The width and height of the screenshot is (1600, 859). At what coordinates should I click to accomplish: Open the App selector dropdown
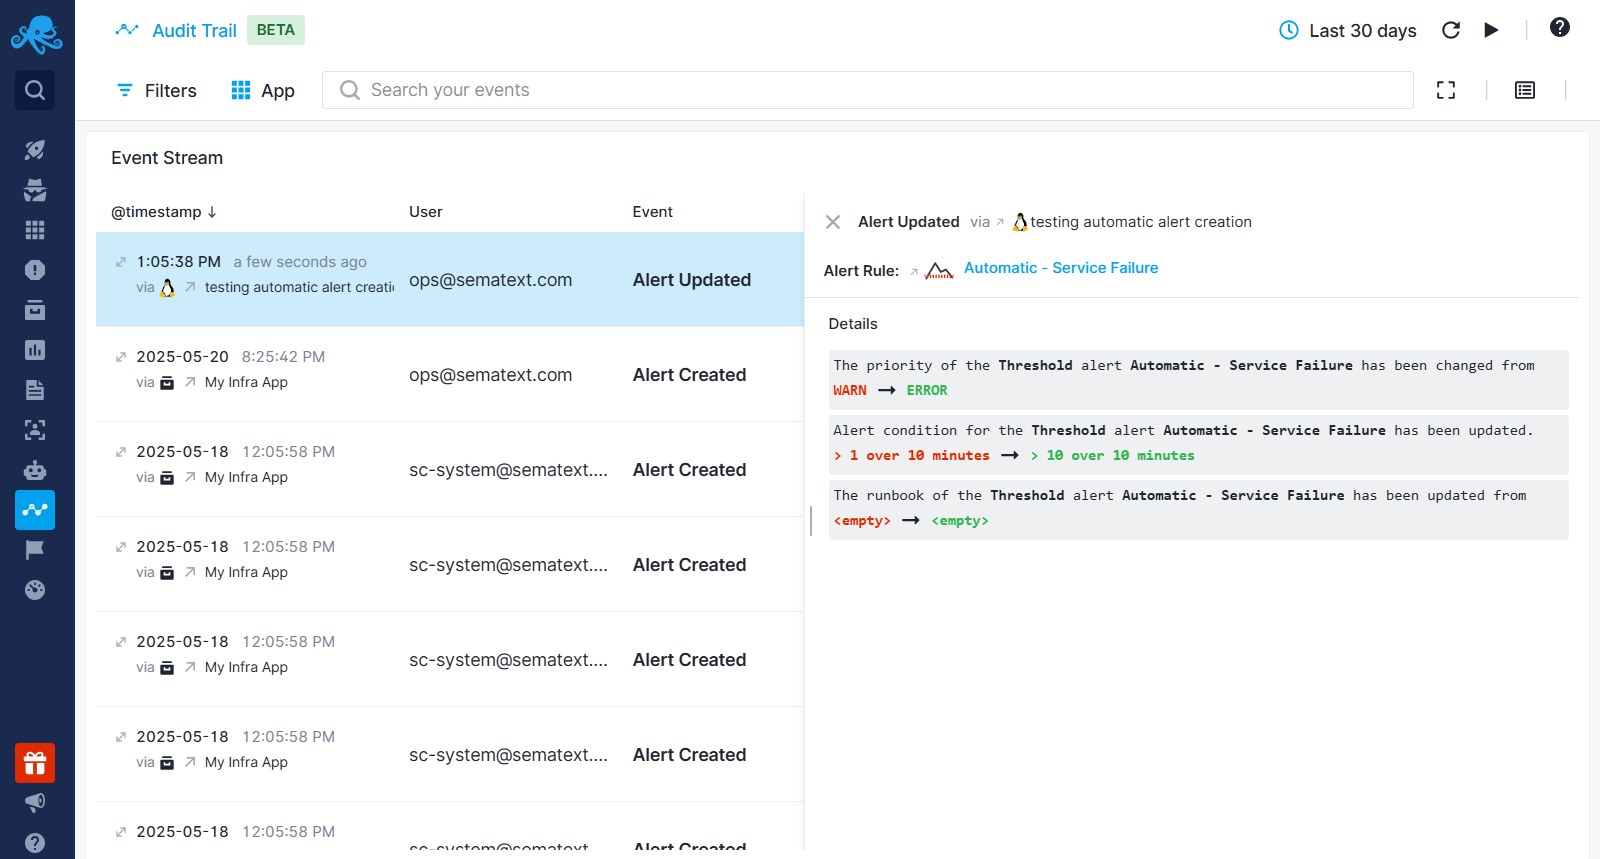pos(263,91)
